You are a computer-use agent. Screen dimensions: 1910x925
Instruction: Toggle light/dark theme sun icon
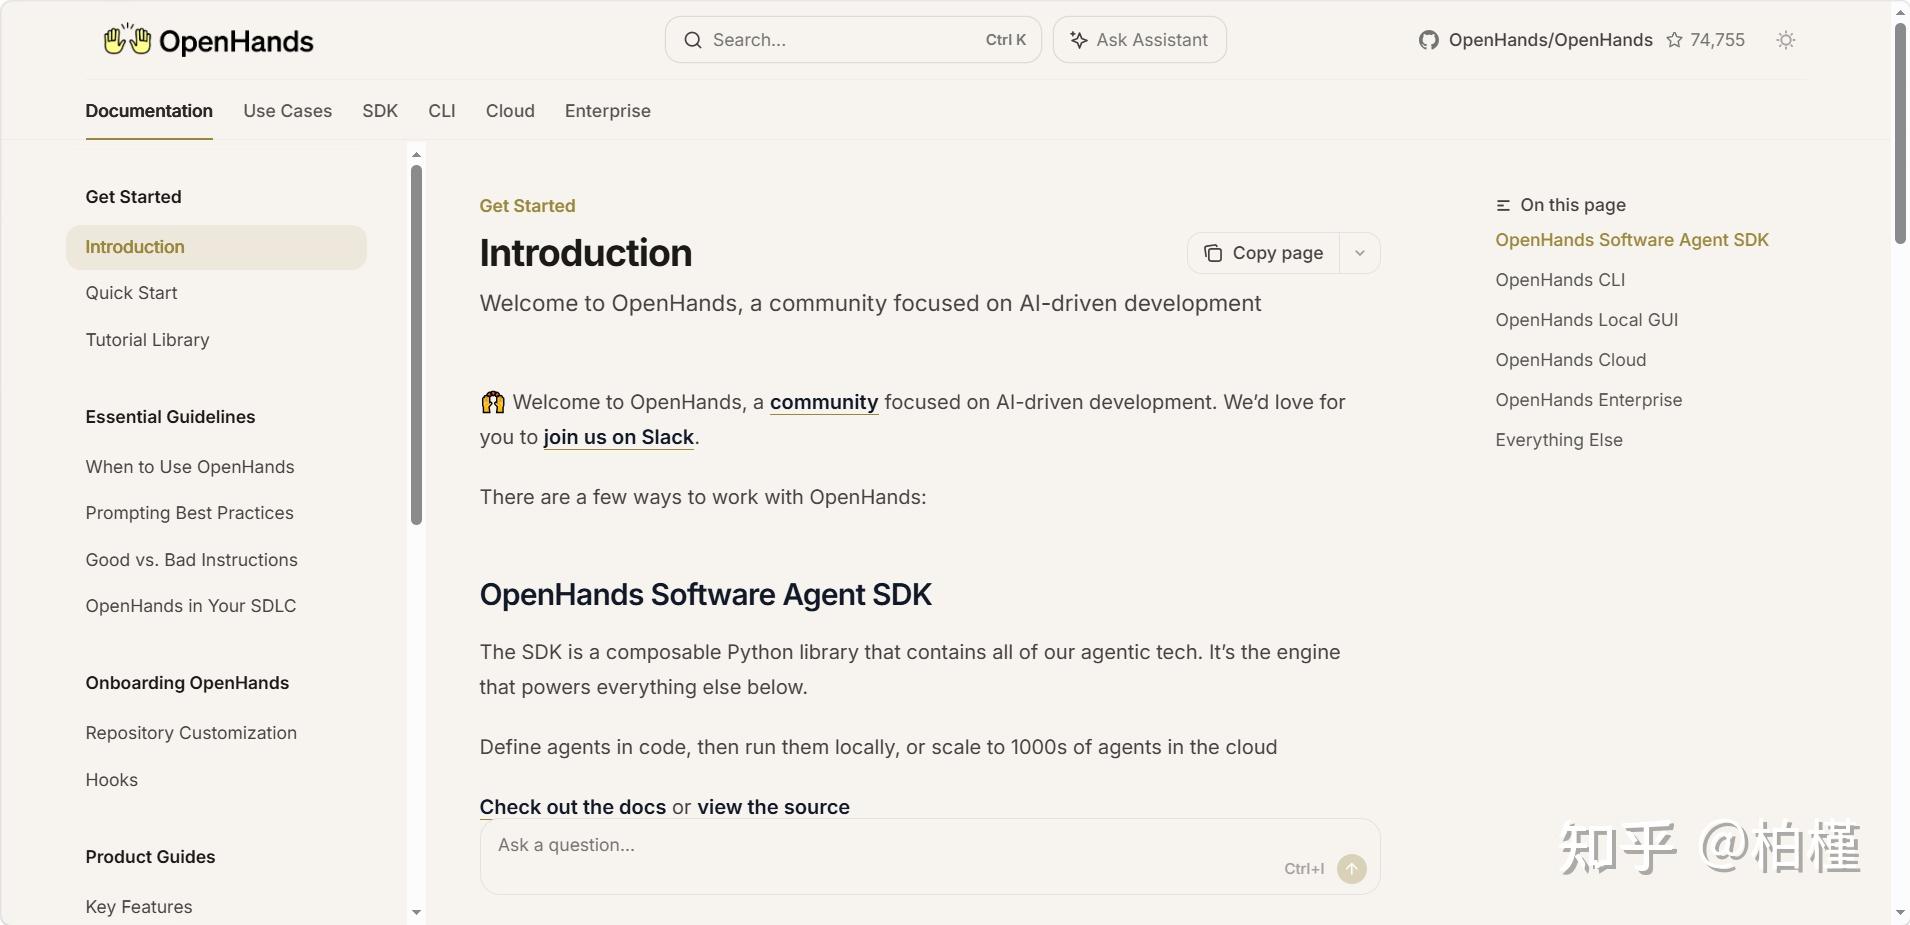tap(1786, 40)
